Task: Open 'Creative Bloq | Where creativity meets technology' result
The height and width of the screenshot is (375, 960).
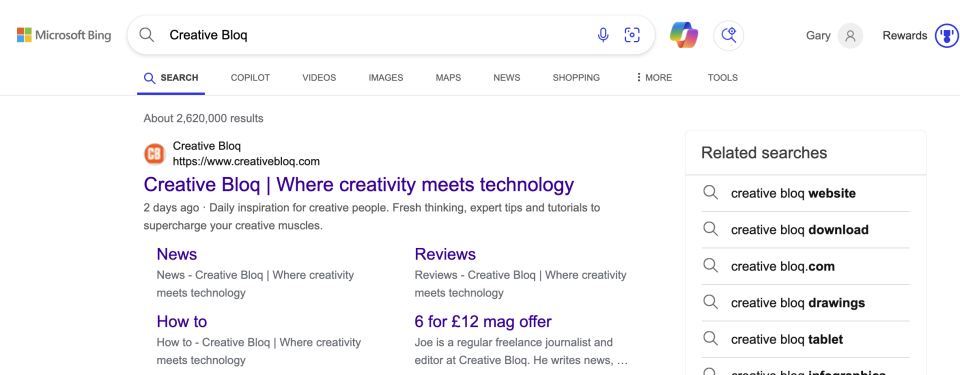Action: 359,184
